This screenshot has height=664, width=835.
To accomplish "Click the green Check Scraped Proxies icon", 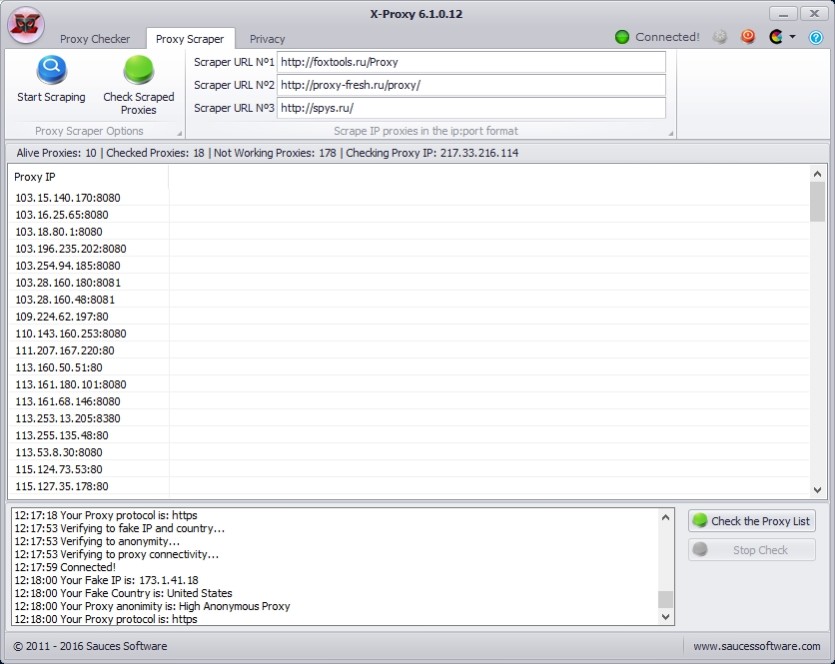I will pos(138,70).
